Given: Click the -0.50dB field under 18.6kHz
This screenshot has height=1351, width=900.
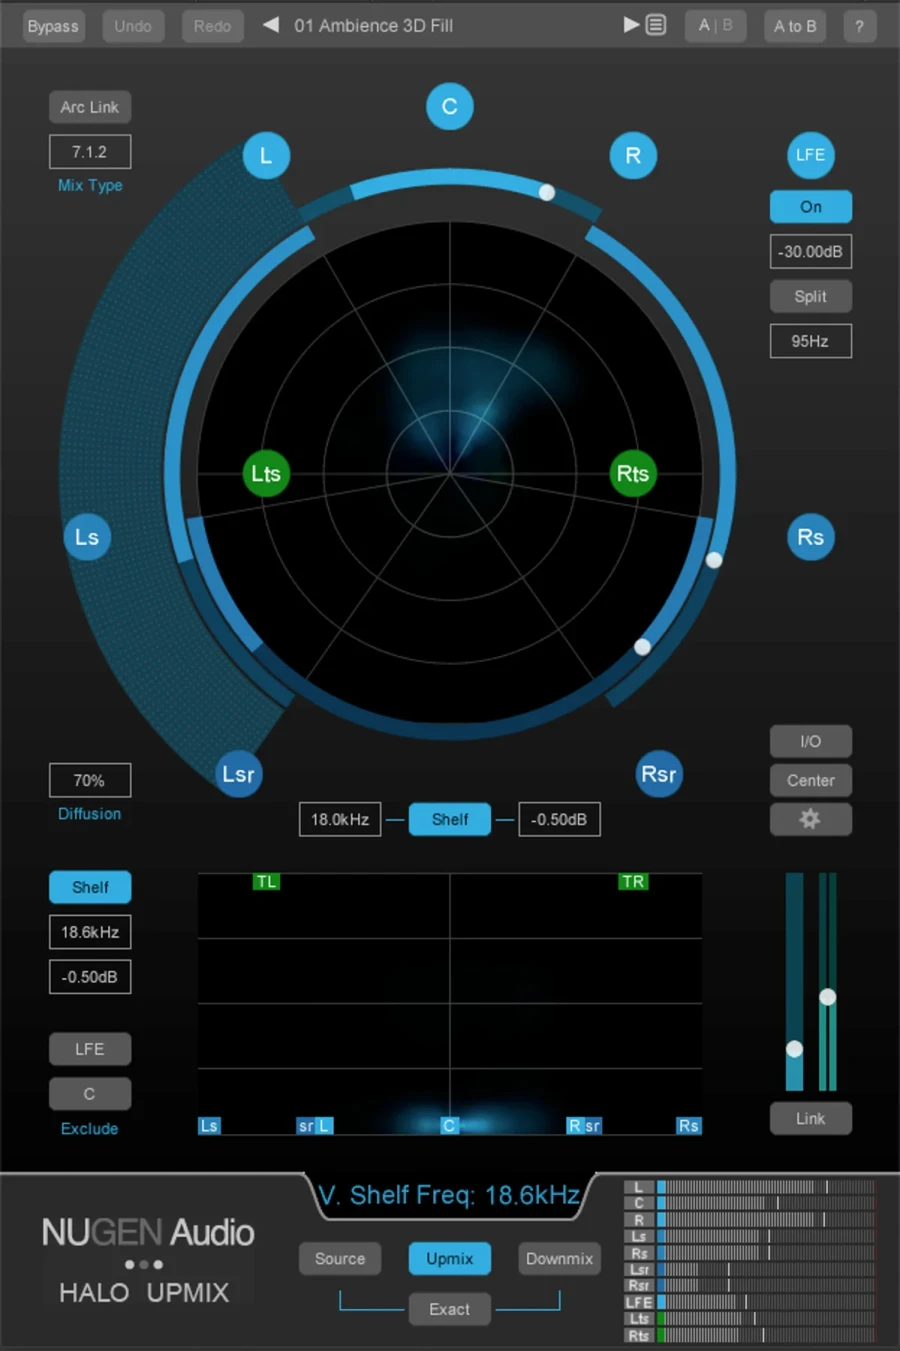Looking at the screenshot, I should coord(90,977).
